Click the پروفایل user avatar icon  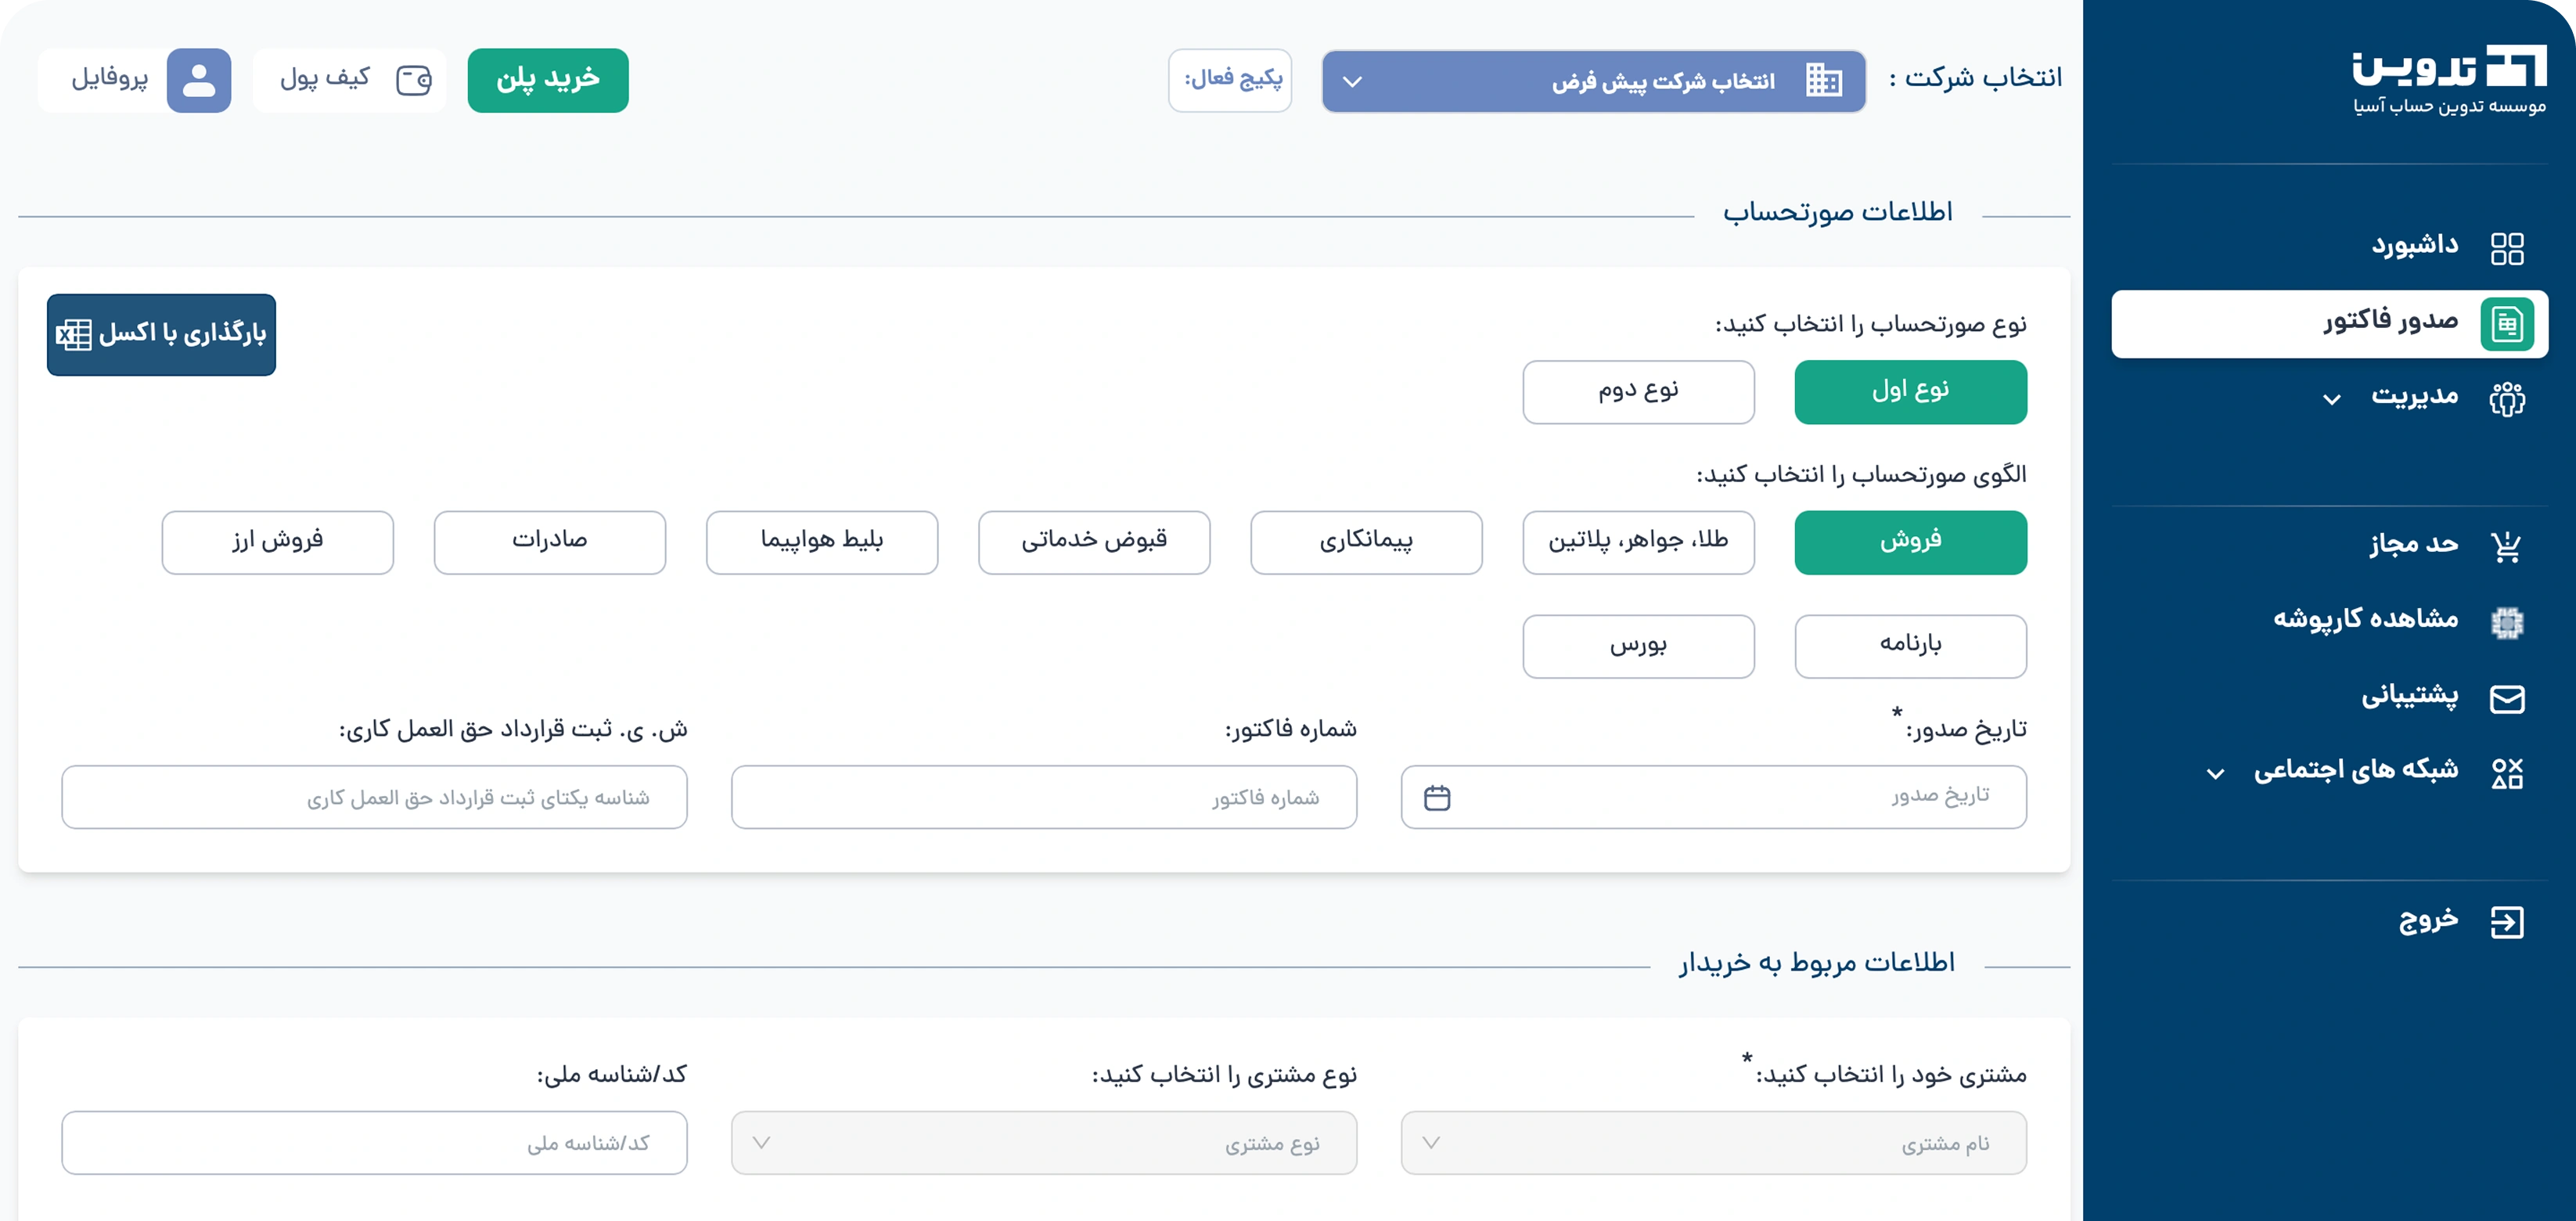(x=199, y=80)
